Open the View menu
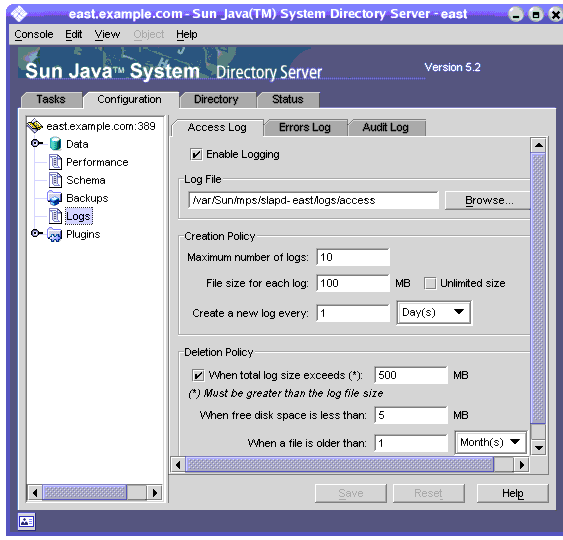563x540 pixels. 107,34
